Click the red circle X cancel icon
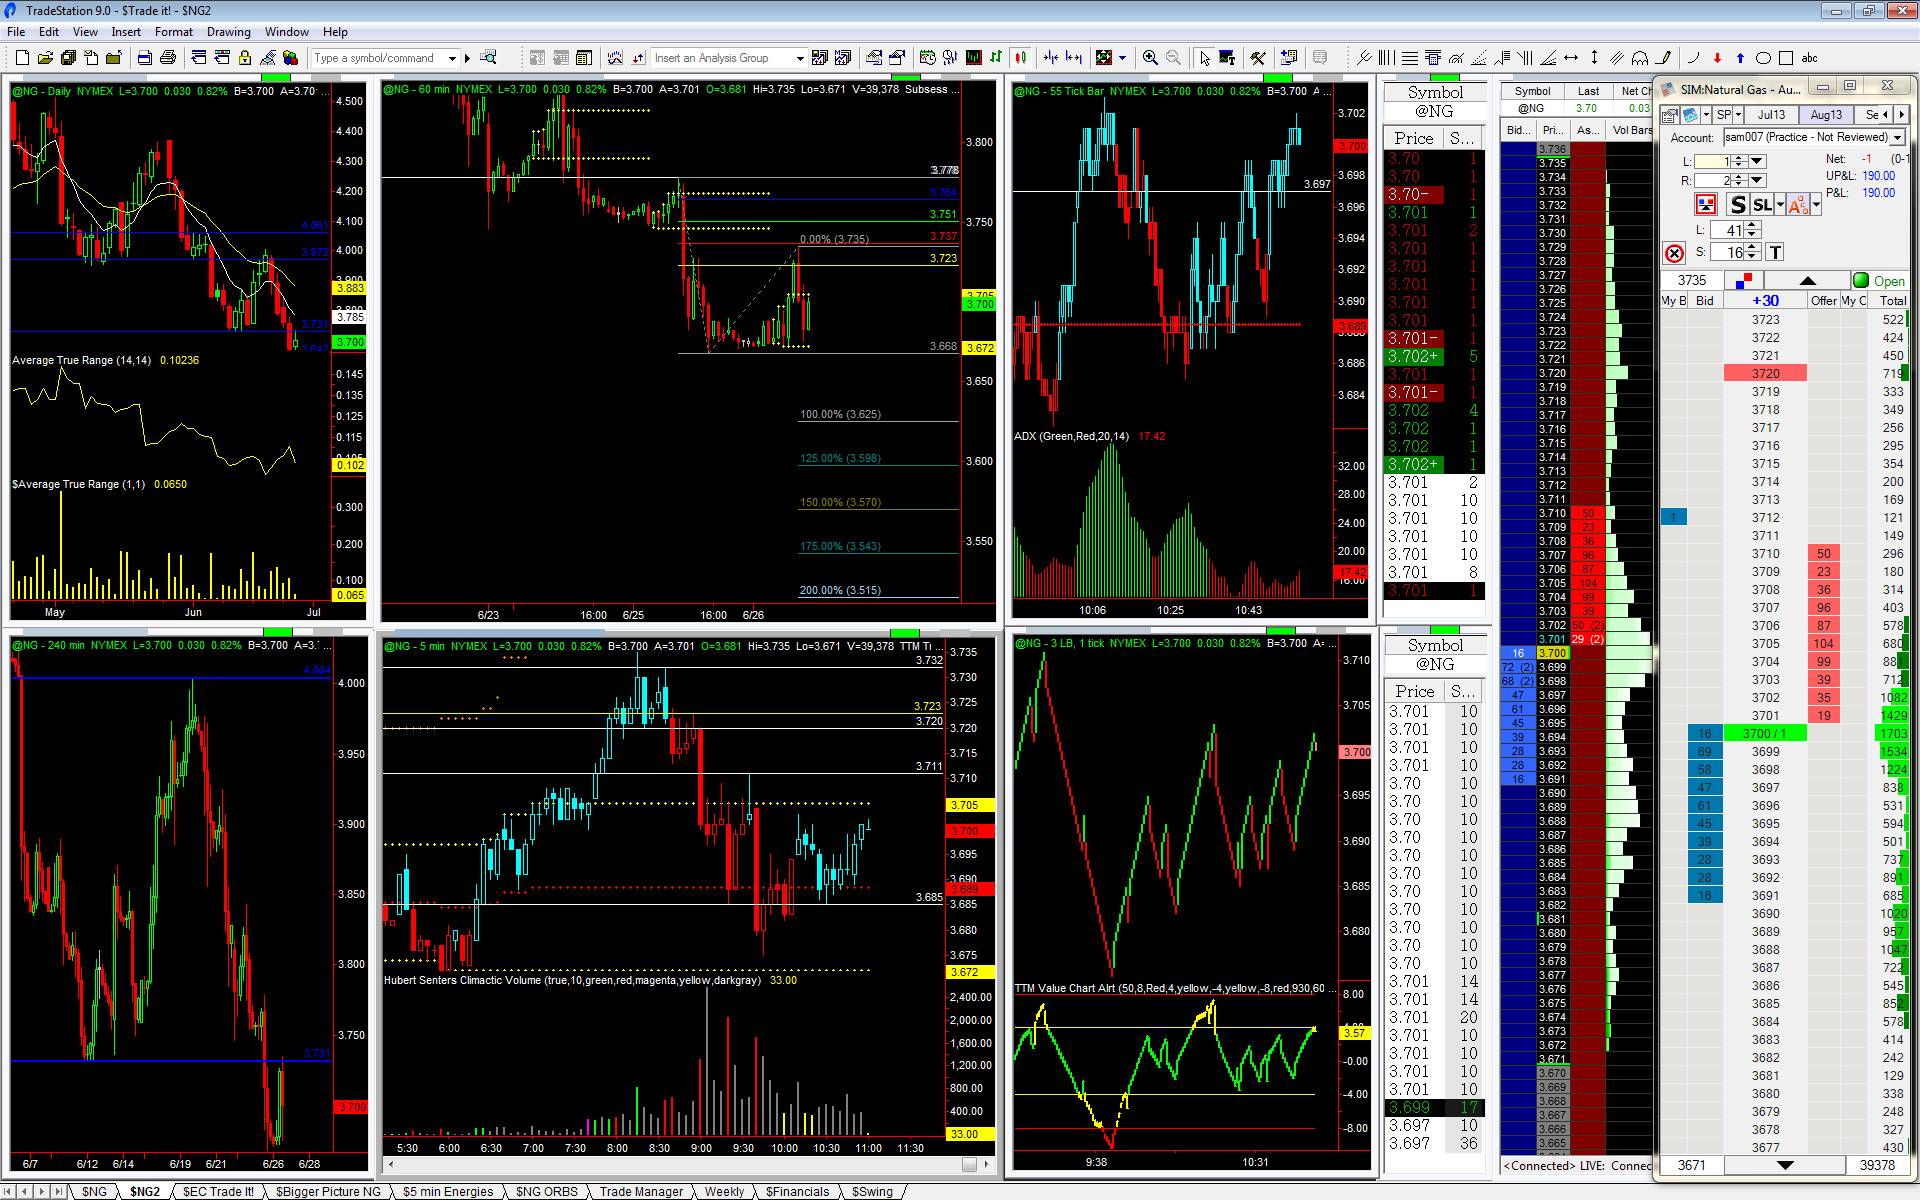 pyautogui.click(x=1674, y=253)
